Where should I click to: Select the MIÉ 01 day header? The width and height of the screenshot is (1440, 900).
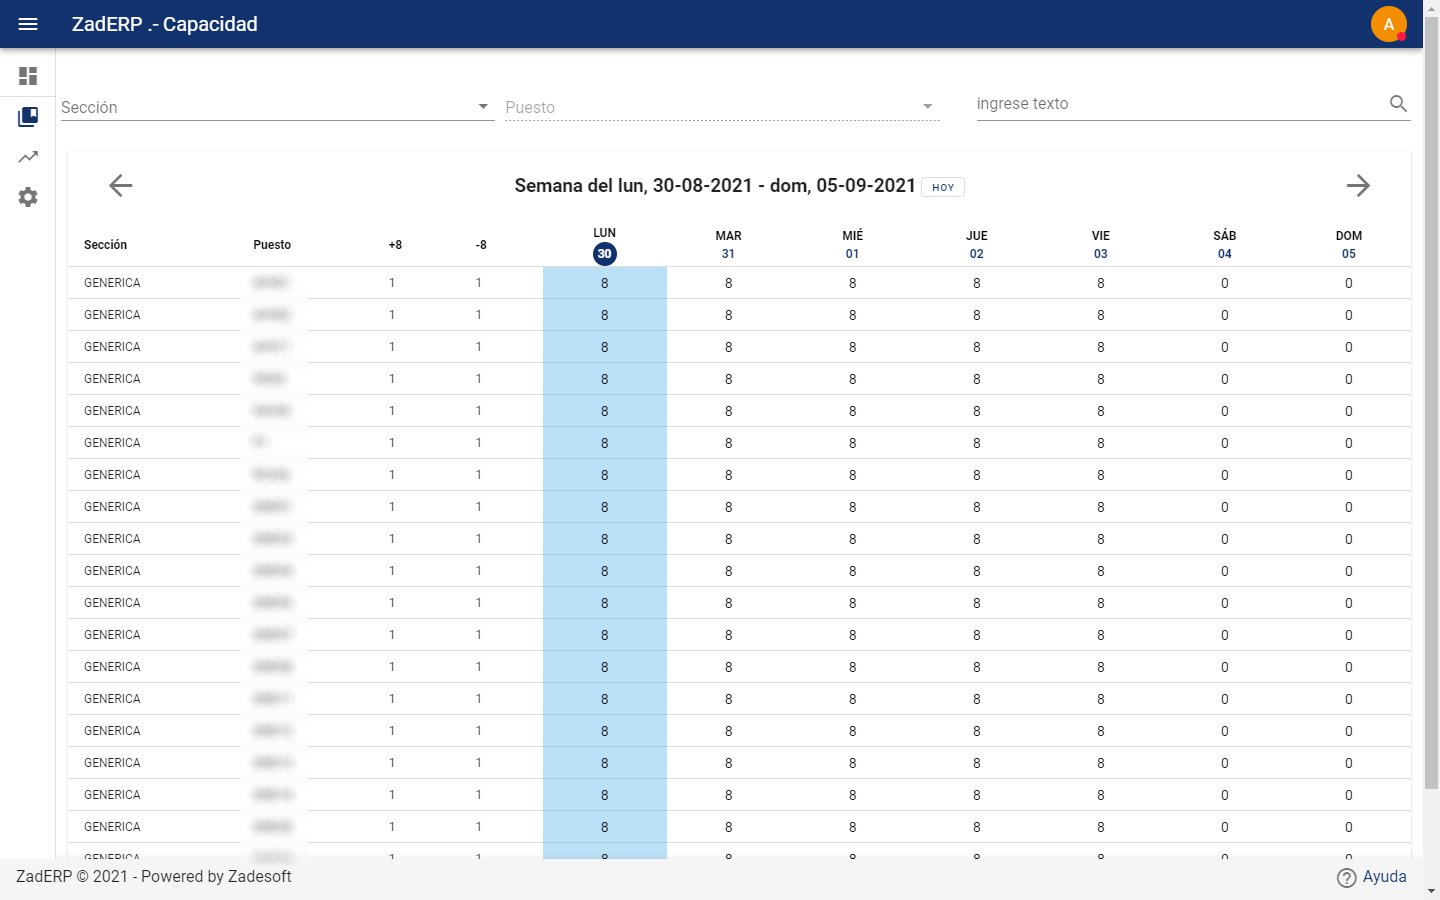point(852,245)
